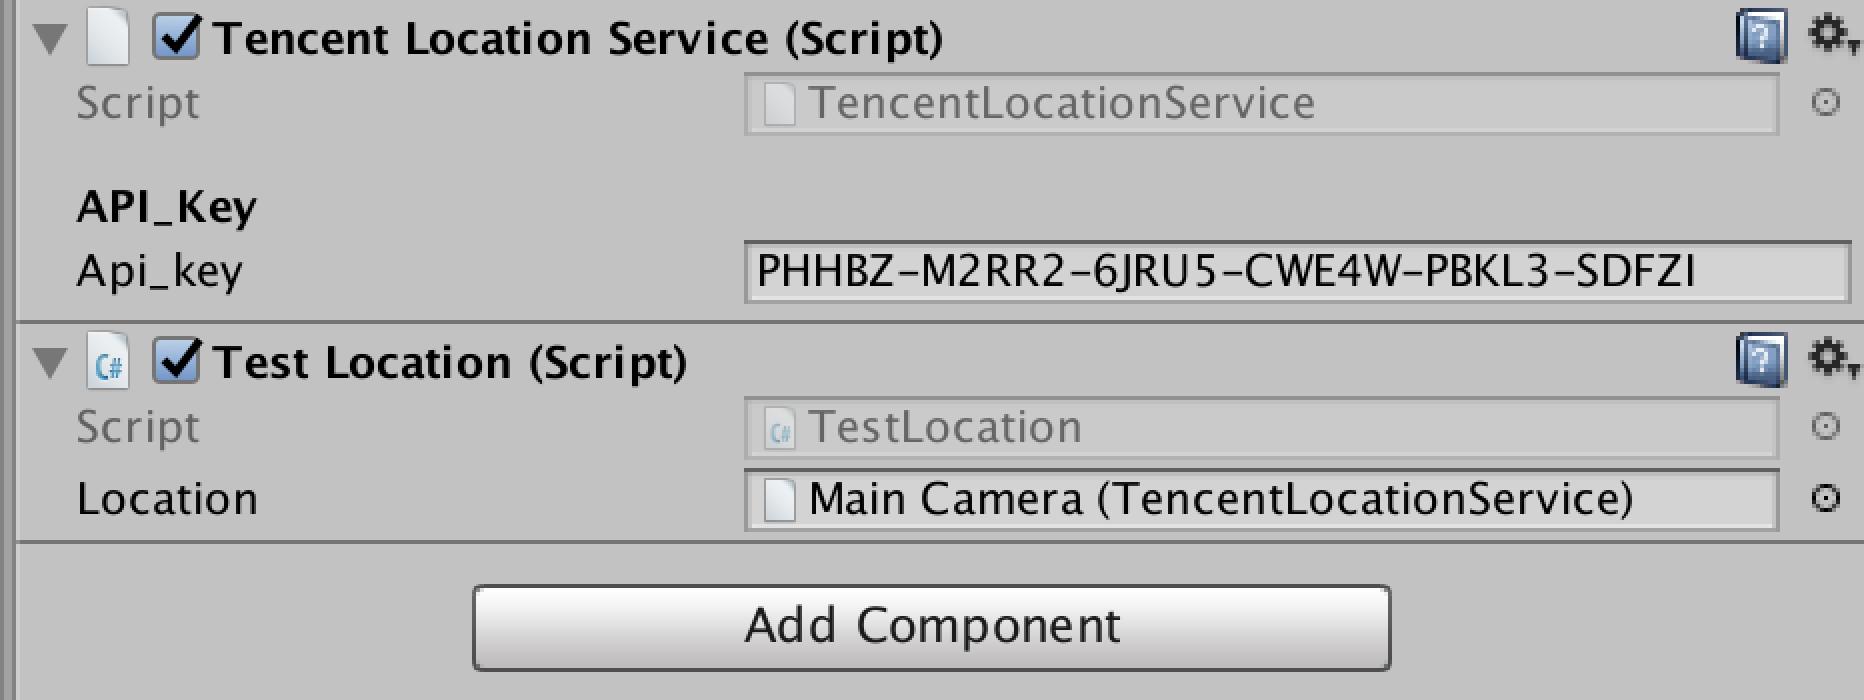This screenshot has width=1864, height=700.
Task: Open help reference for Tencent Location Service
Action: pyautogui.click(x=1762, y=38)
